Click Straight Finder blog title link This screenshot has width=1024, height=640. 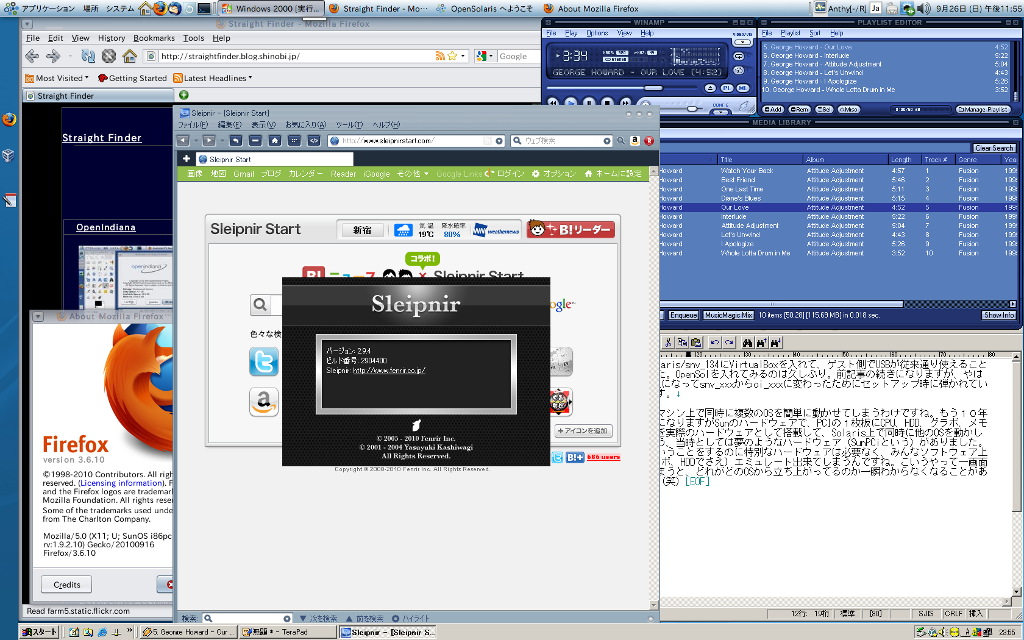(102, 138)
